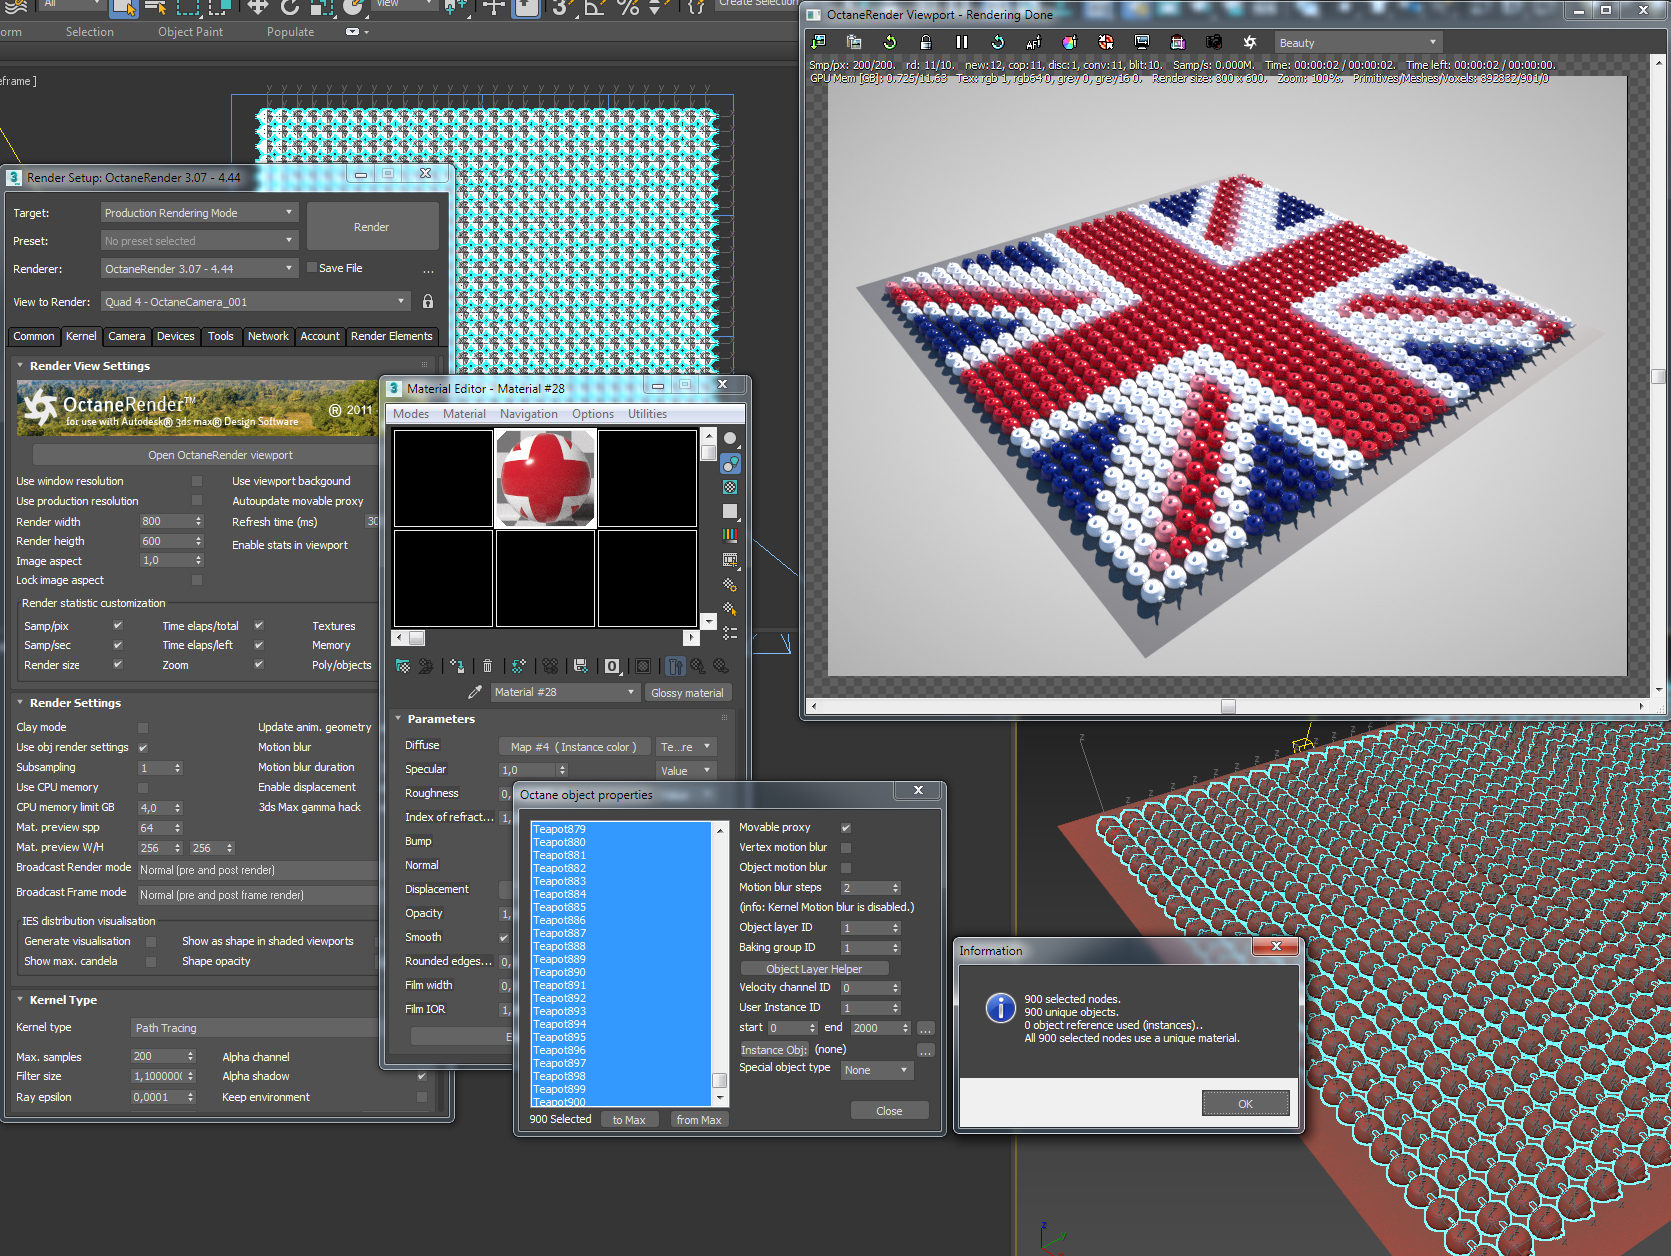Enable the Use CPU memory checkbox
The image size is (1671, 1256).
(143, 788)
